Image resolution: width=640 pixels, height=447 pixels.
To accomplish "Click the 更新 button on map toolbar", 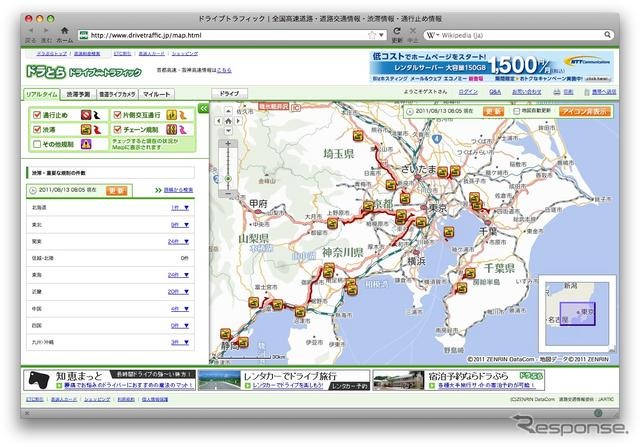I will [x=493, y=111].
